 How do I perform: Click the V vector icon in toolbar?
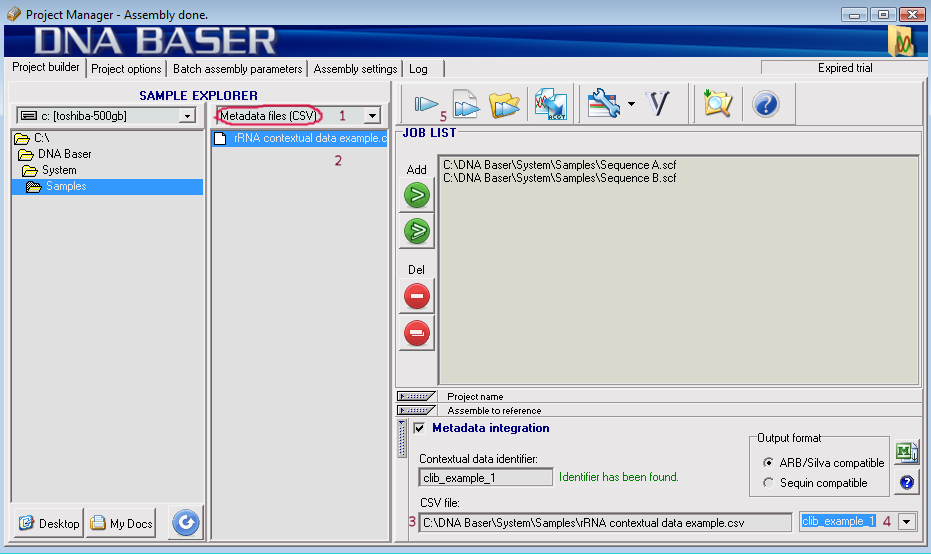pyautogui.click(x=658, y=104)
